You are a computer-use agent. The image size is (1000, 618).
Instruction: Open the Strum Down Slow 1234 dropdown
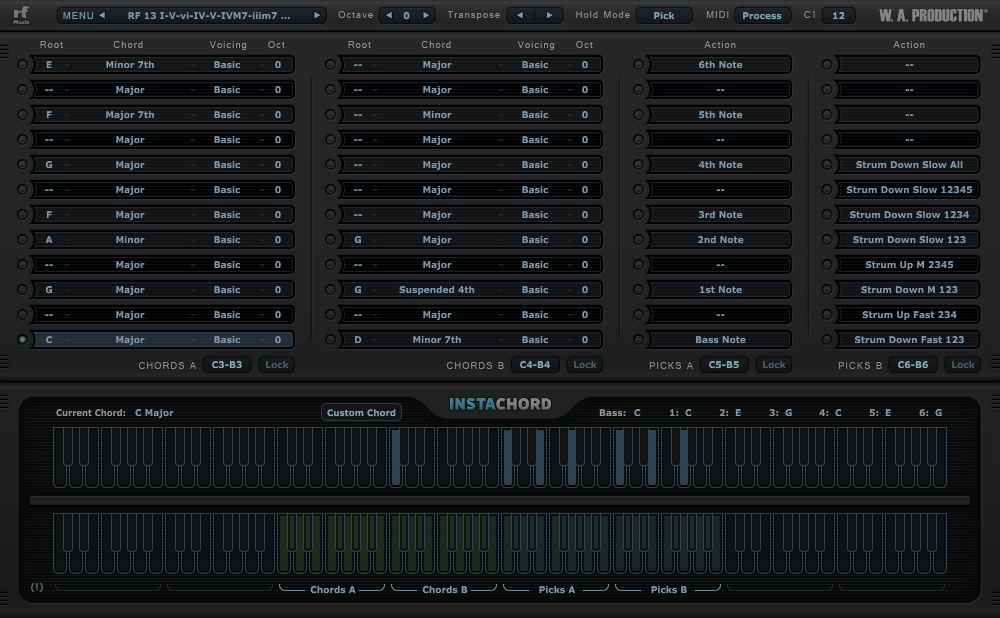click(x=909, y=215)
